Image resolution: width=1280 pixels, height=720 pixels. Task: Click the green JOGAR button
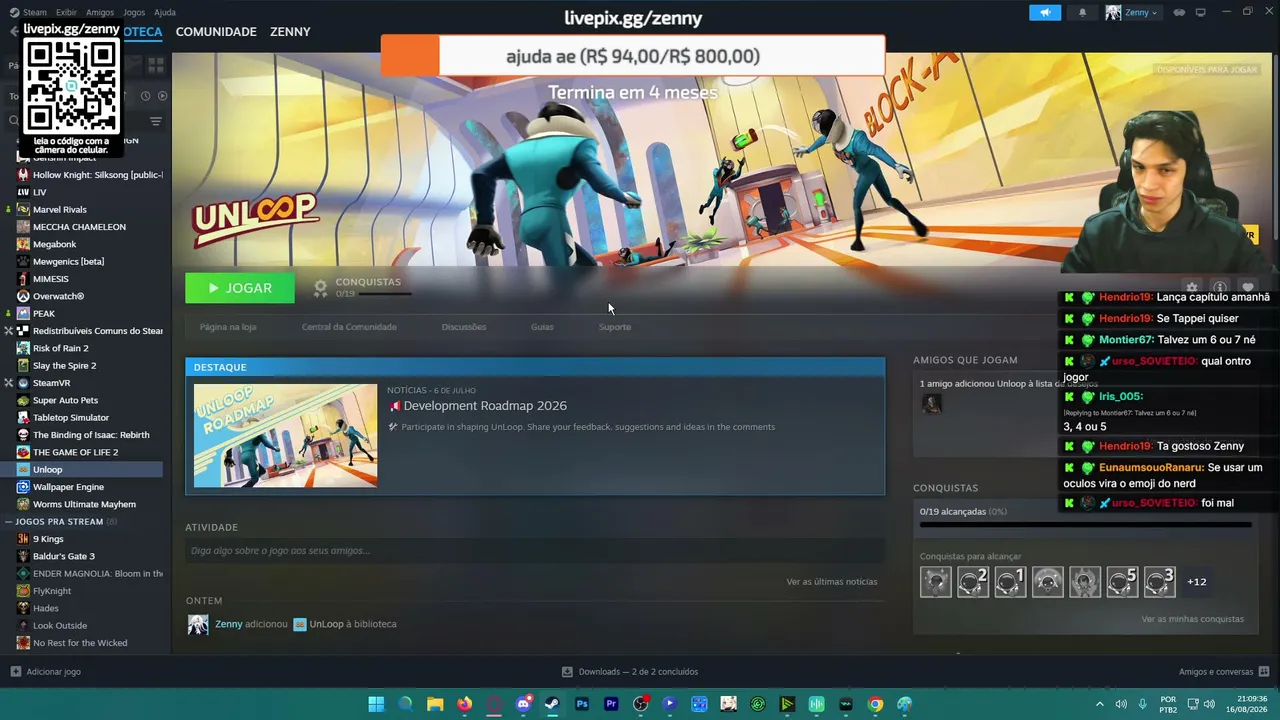tap(240, 288)
